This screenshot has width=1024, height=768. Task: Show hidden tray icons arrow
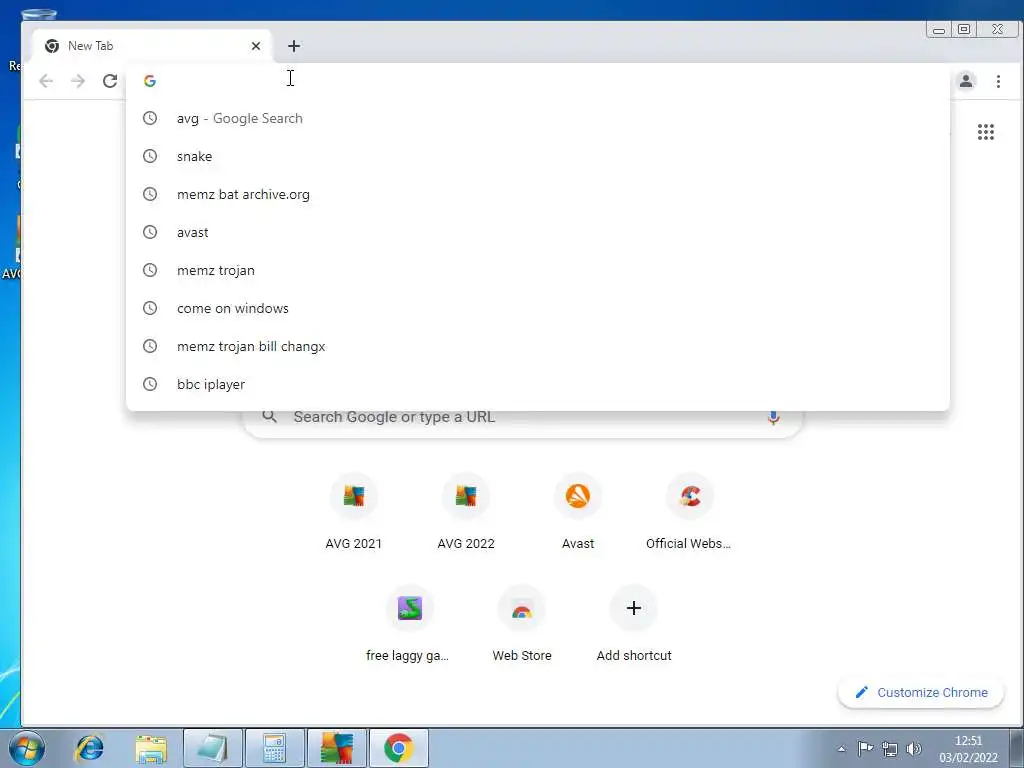click(842, 749)
